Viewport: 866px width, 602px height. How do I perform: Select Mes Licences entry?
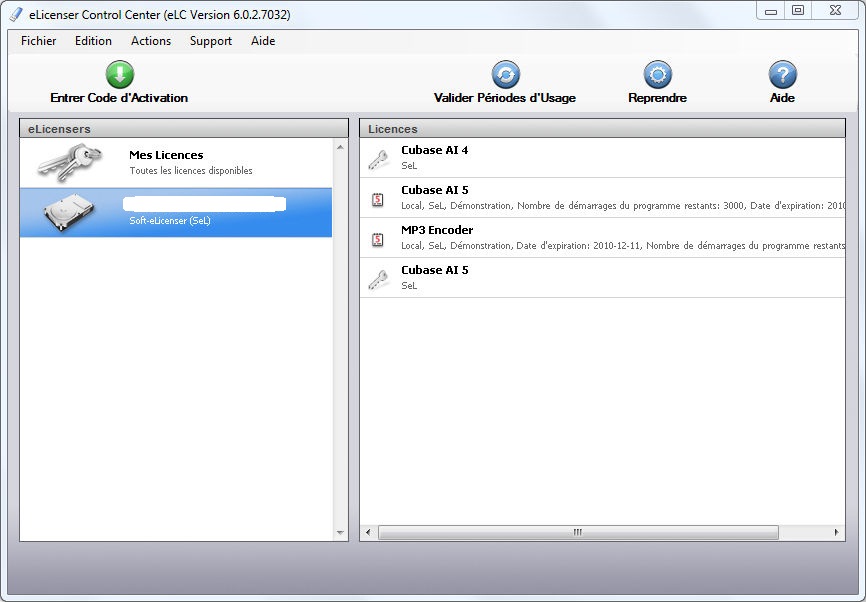pyautogui.click(x=176, y=162)
